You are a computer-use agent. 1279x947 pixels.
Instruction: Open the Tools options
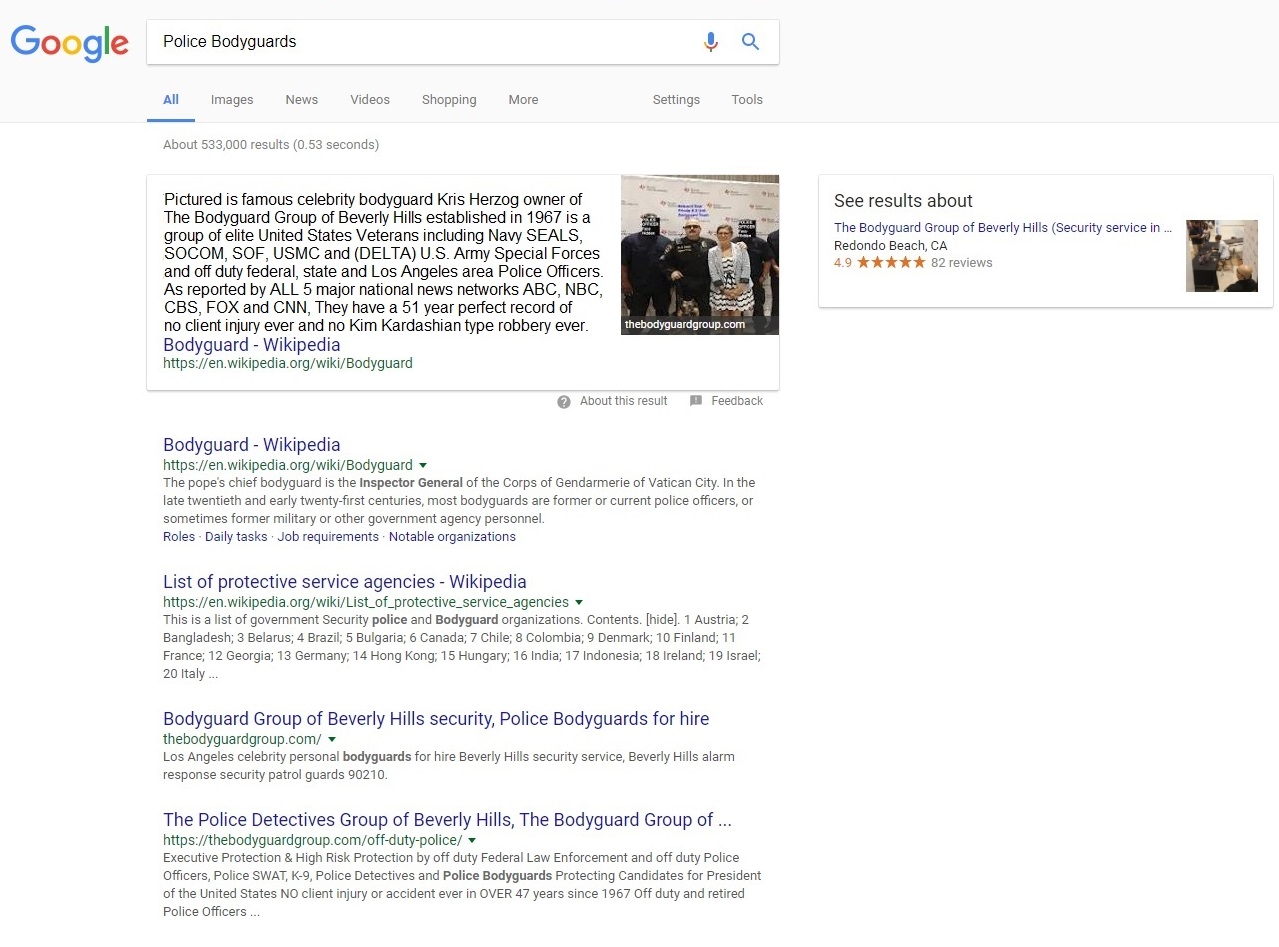tap(747, 100)
